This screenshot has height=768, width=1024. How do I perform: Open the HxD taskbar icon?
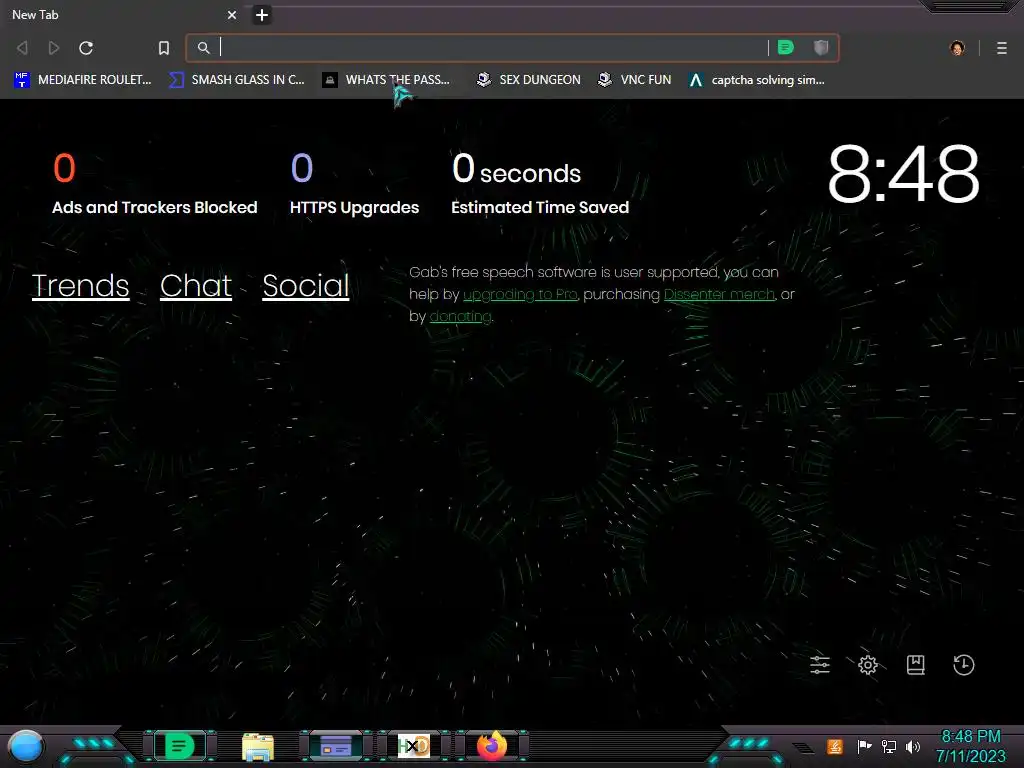[413, 746]
